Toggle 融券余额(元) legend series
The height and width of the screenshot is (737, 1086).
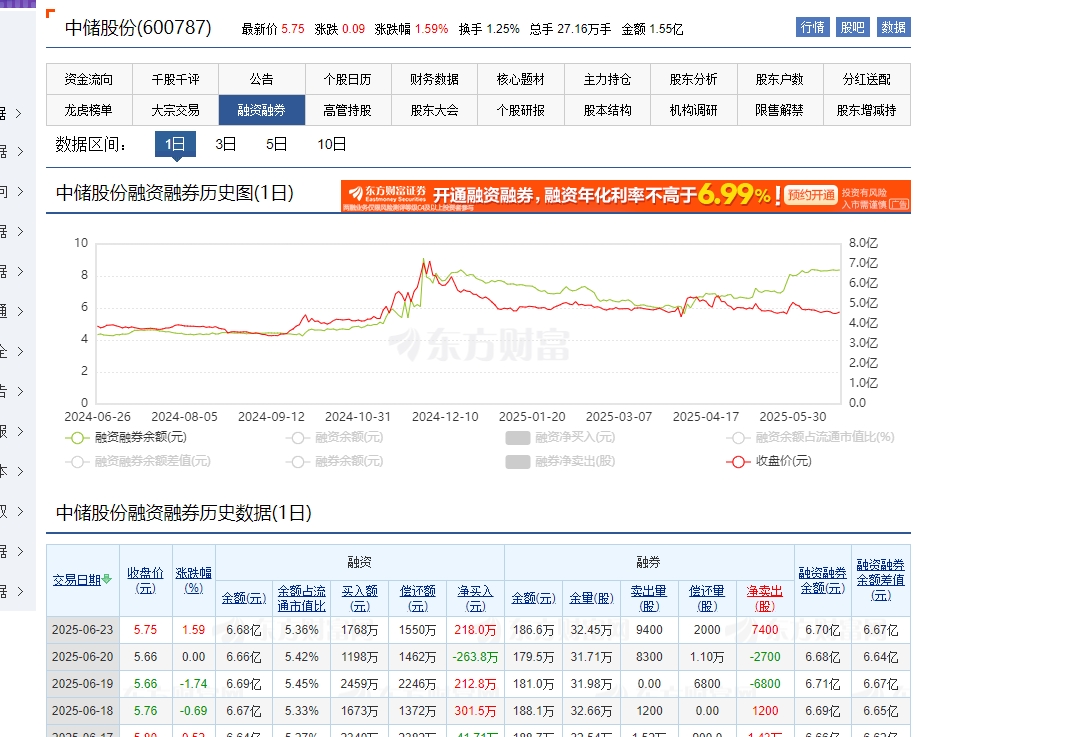point(334,461)
